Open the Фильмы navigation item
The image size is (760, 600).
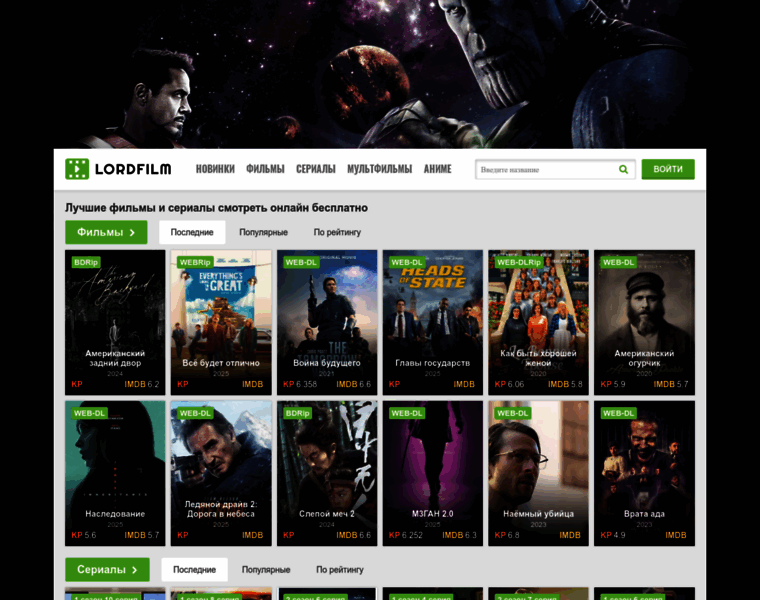click(x=265, y=169)
